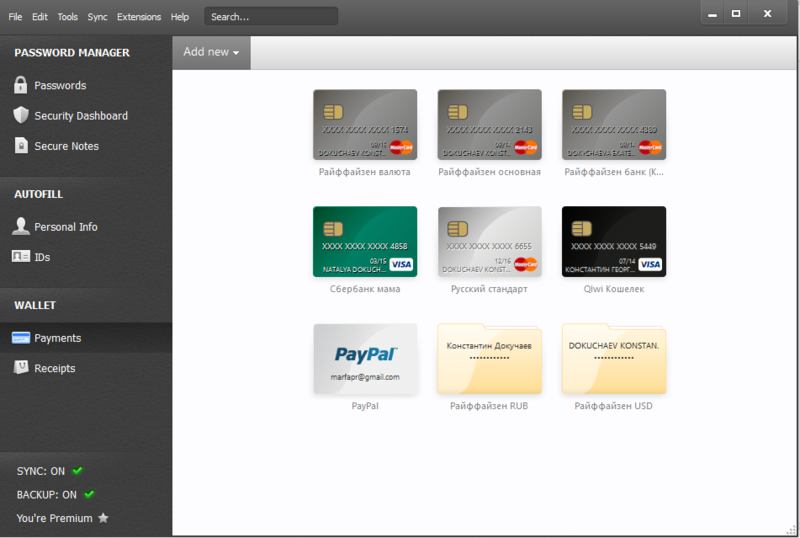
Task: Open the card ending in 2143
Action: click(489, 125)
